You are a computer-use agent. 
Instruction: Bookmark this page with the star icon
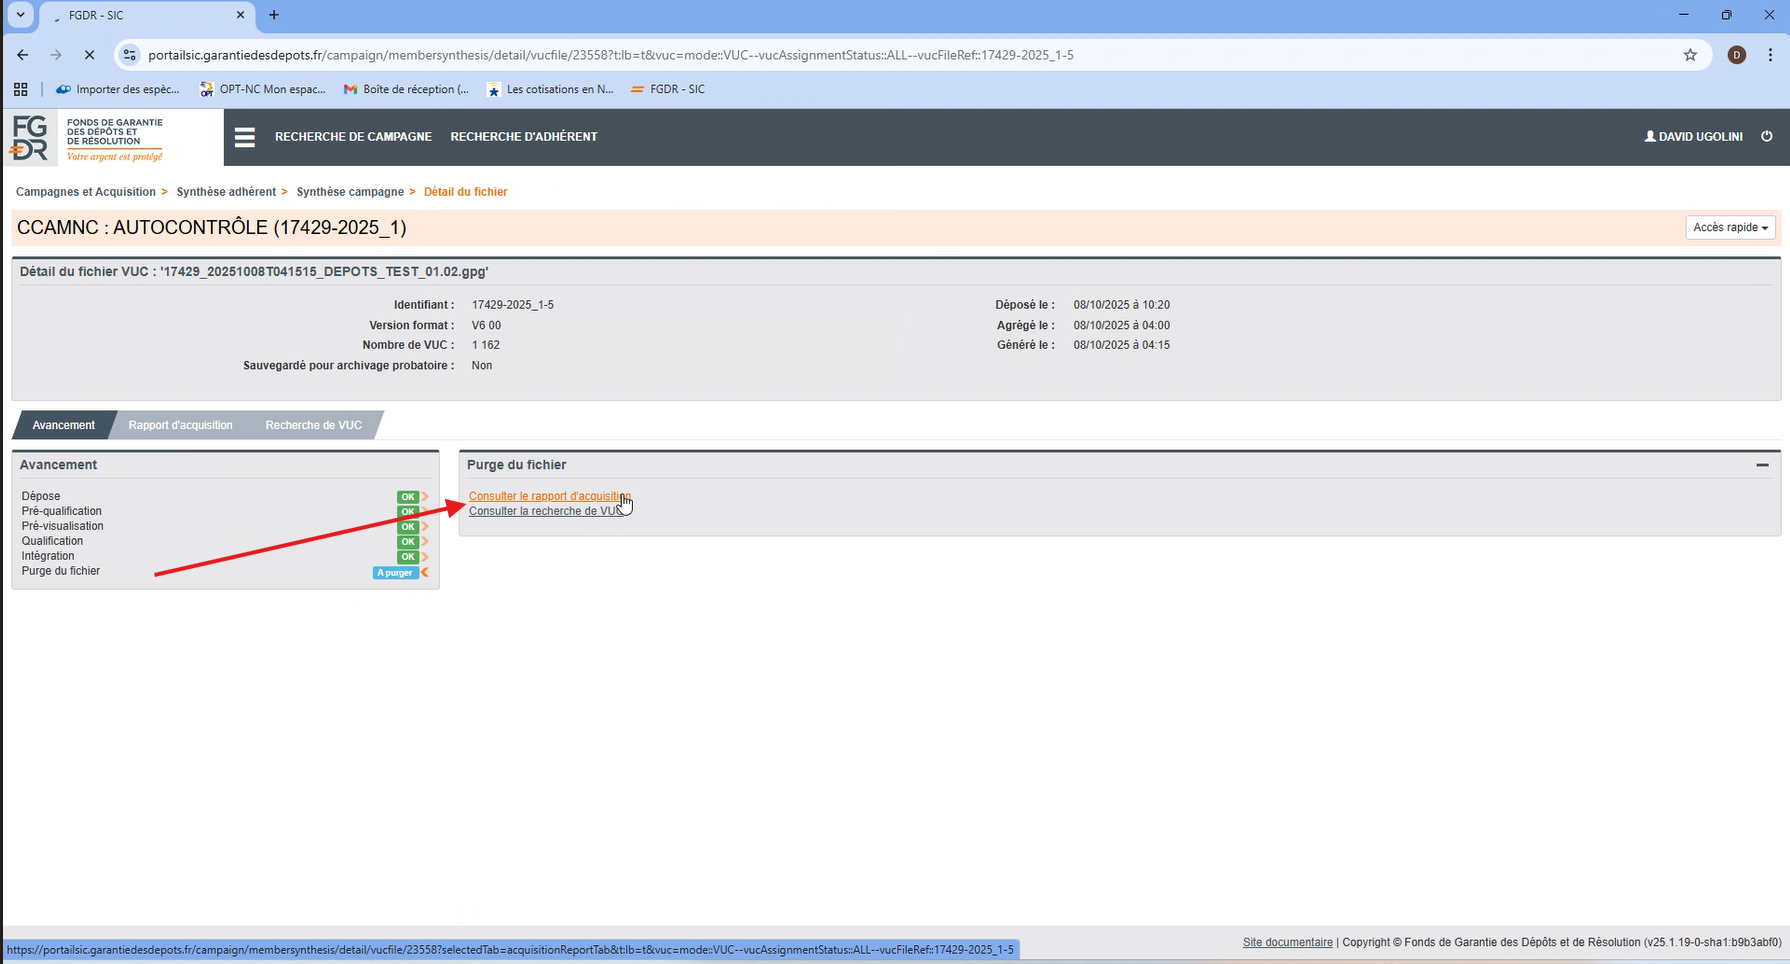pyautogui.click(x=1690, y=55)
